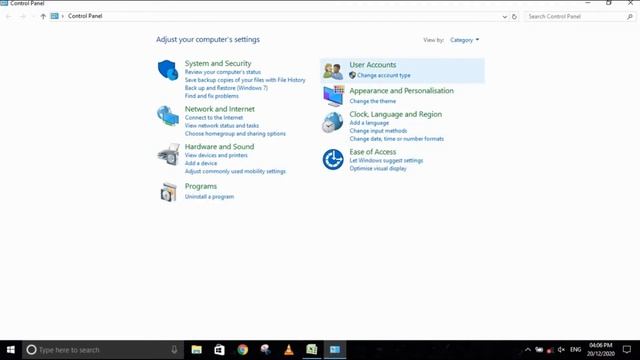Image resolution: width=640 pixels, height=360 pixels.
Task: Open Appearance and Personalisation monitor icon
Action: (333, 96)
